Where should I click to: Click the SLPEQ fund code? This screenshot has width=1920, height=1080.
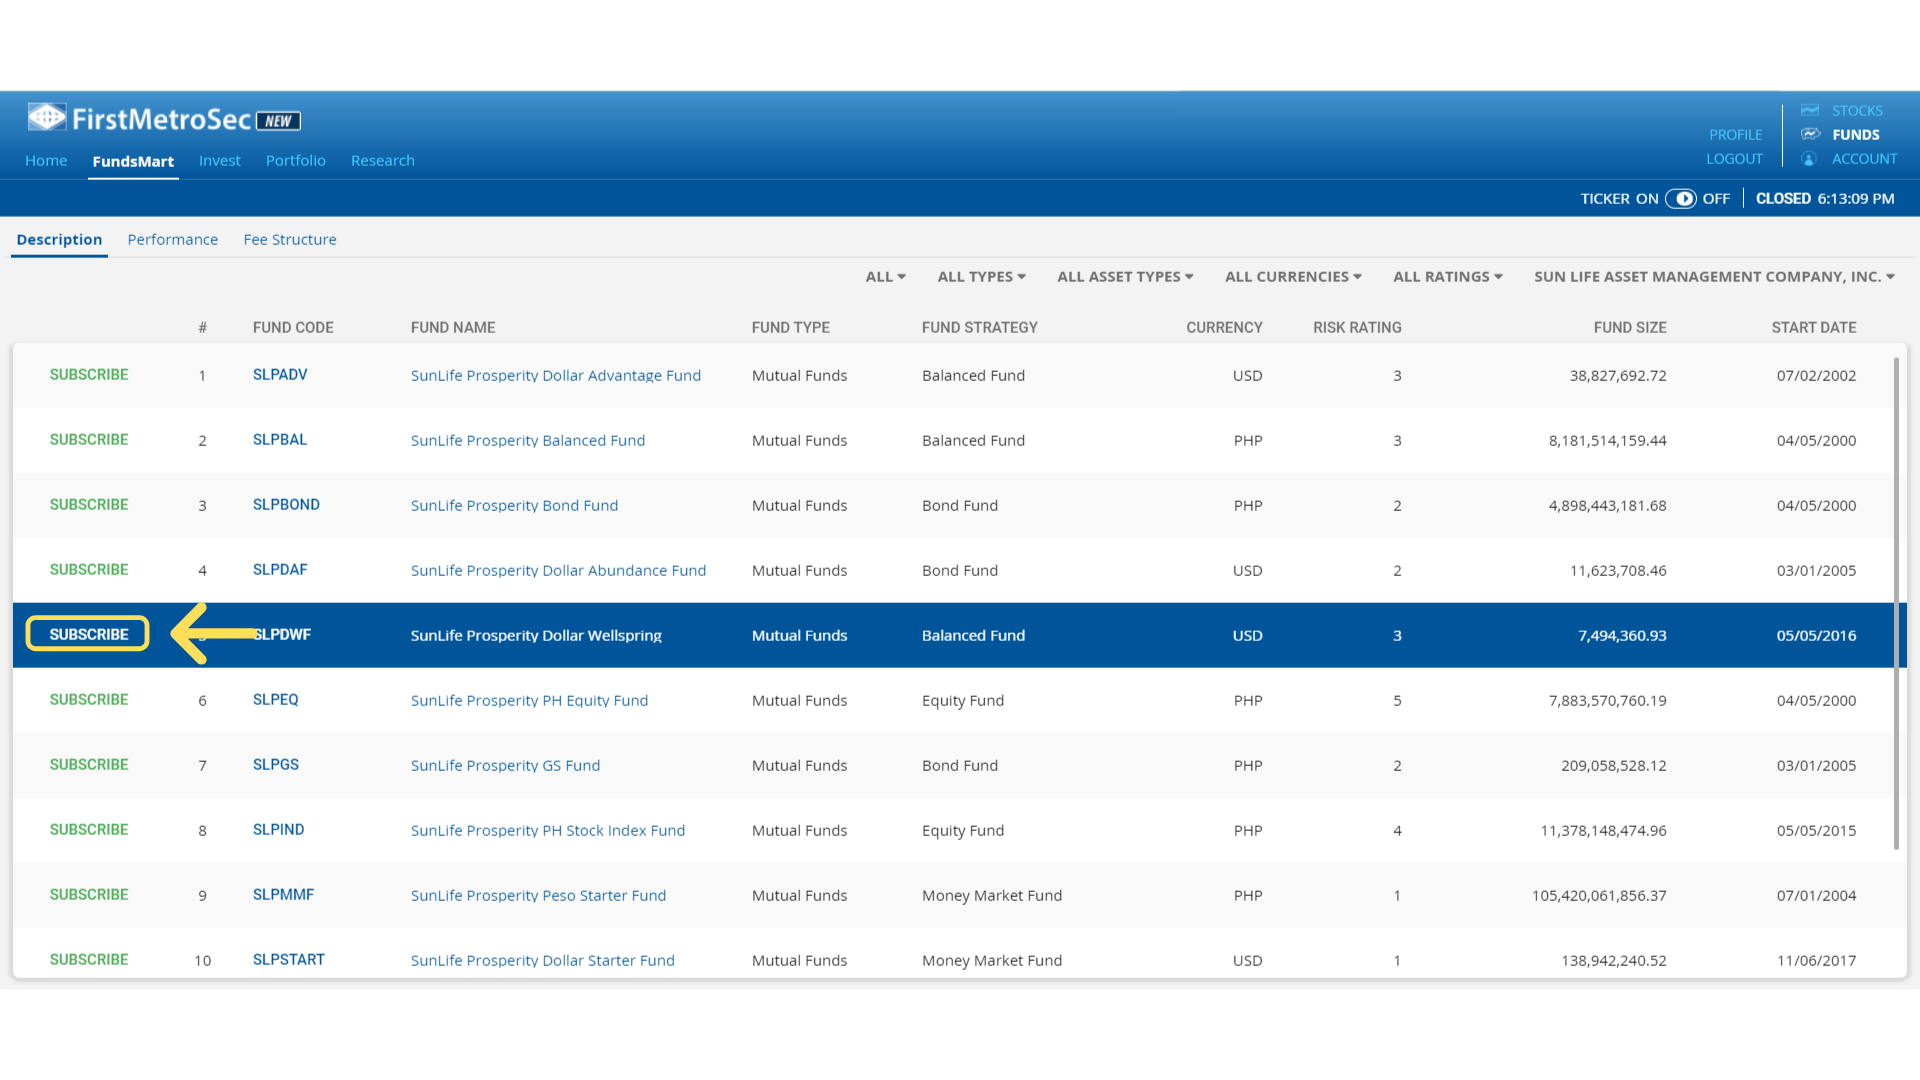coord(275,700)
